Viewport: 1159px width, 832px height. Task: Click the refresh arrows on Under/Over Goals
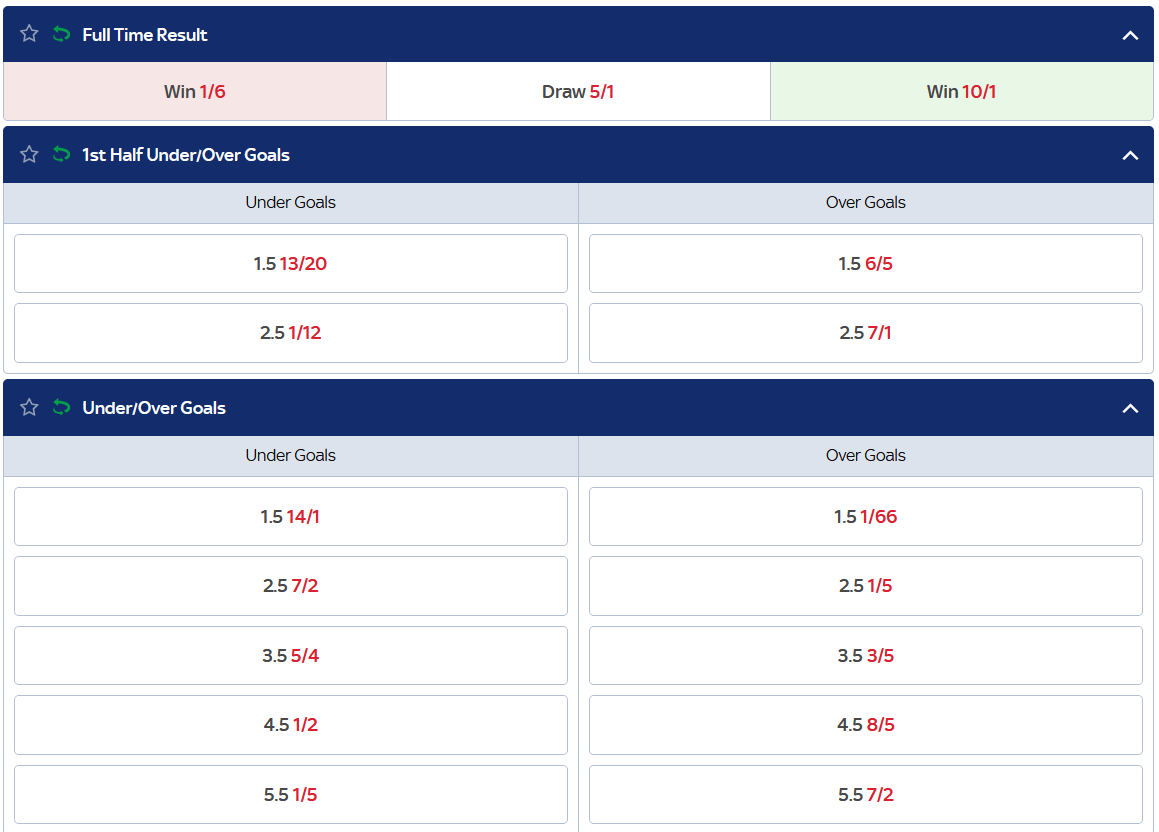coord(60,408)
